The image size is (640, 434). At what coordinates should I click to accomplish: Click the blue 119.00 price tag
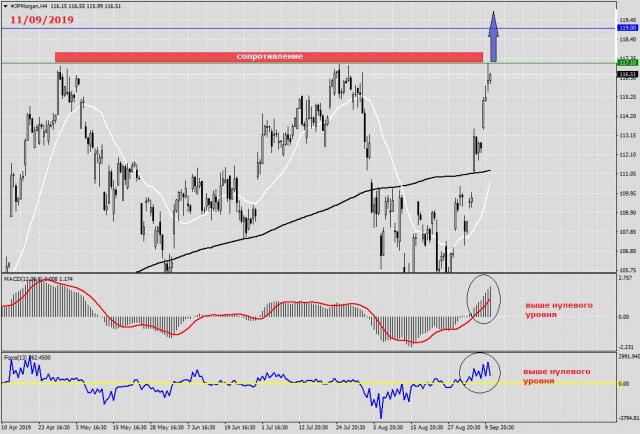point(627,29)
